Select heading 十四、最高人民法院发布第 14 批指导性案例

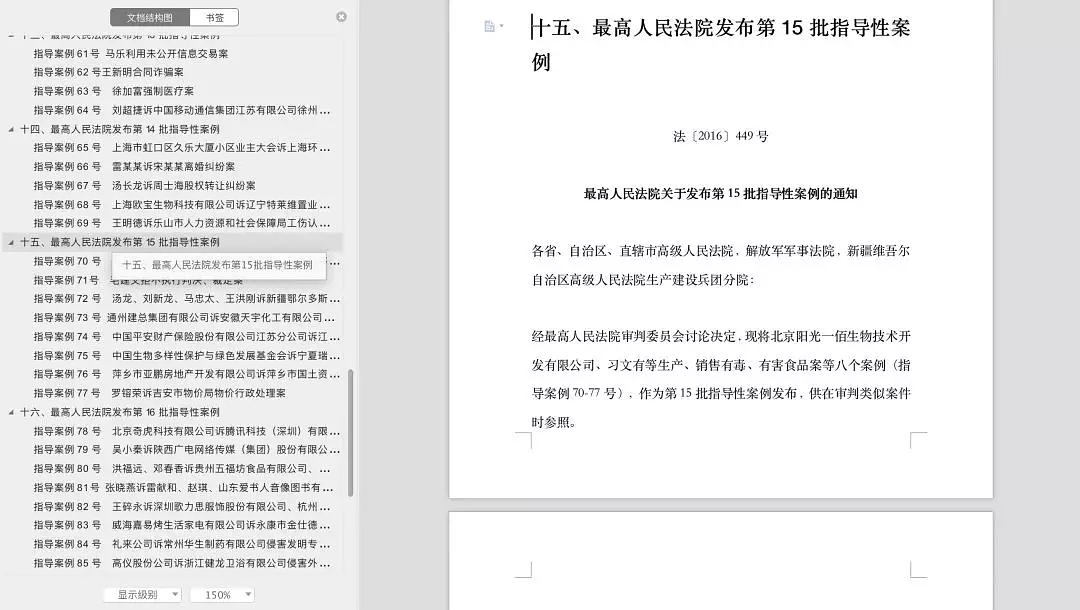coord(120,129)
